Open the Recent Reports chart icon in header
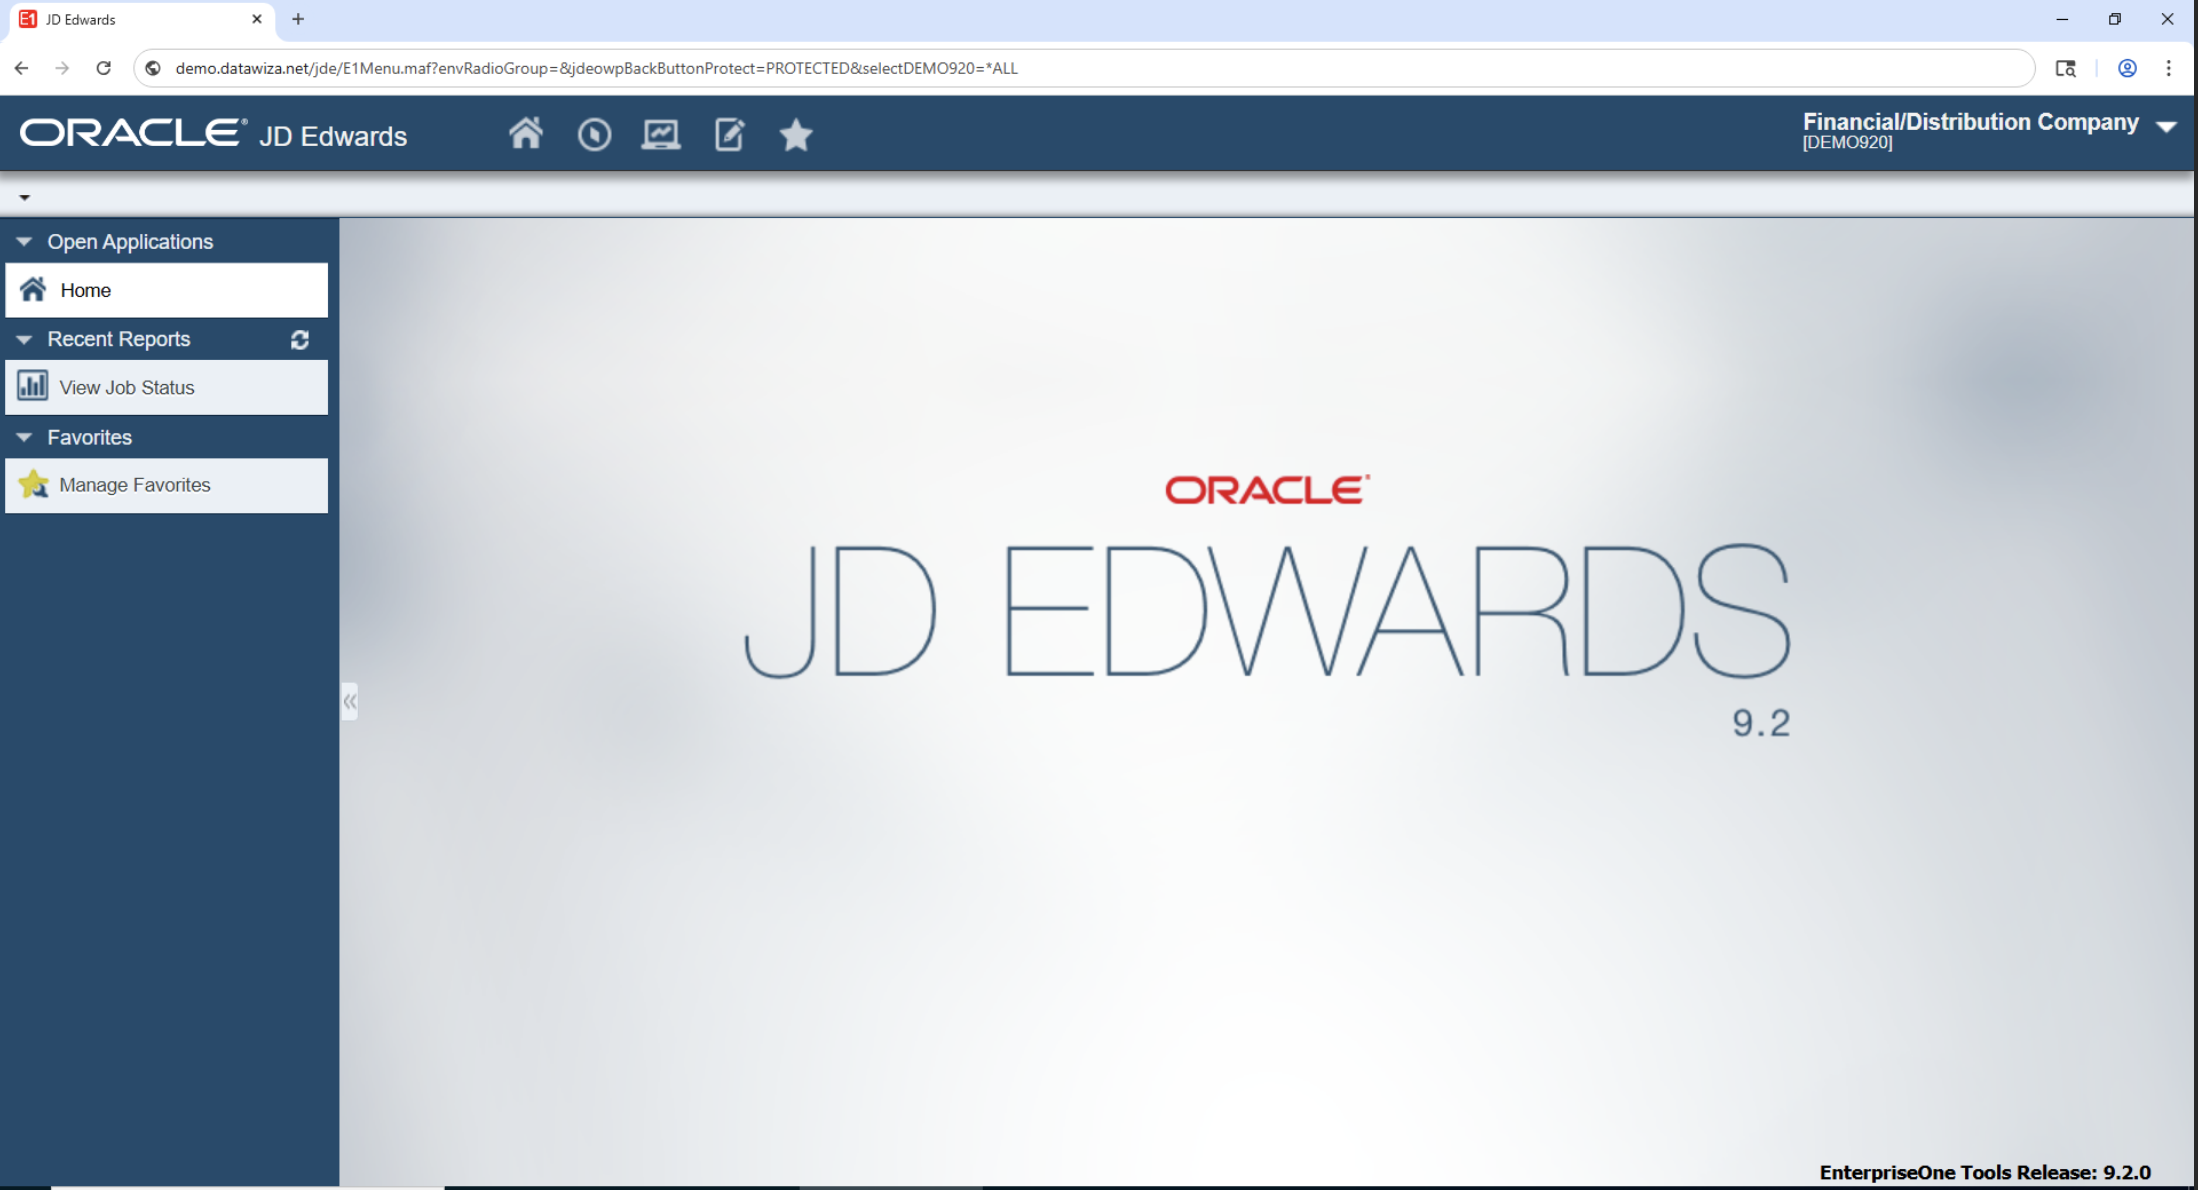 (661, 134)
